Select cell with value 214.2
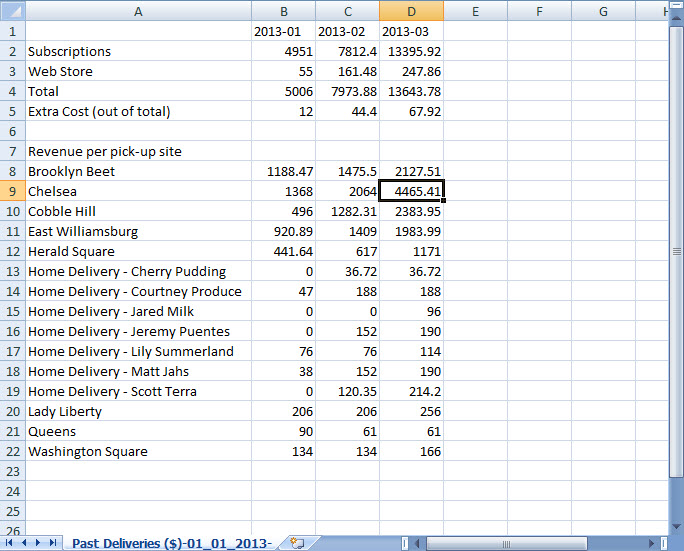The height and width of the screenshot is (551, 684). coord(411,391)
